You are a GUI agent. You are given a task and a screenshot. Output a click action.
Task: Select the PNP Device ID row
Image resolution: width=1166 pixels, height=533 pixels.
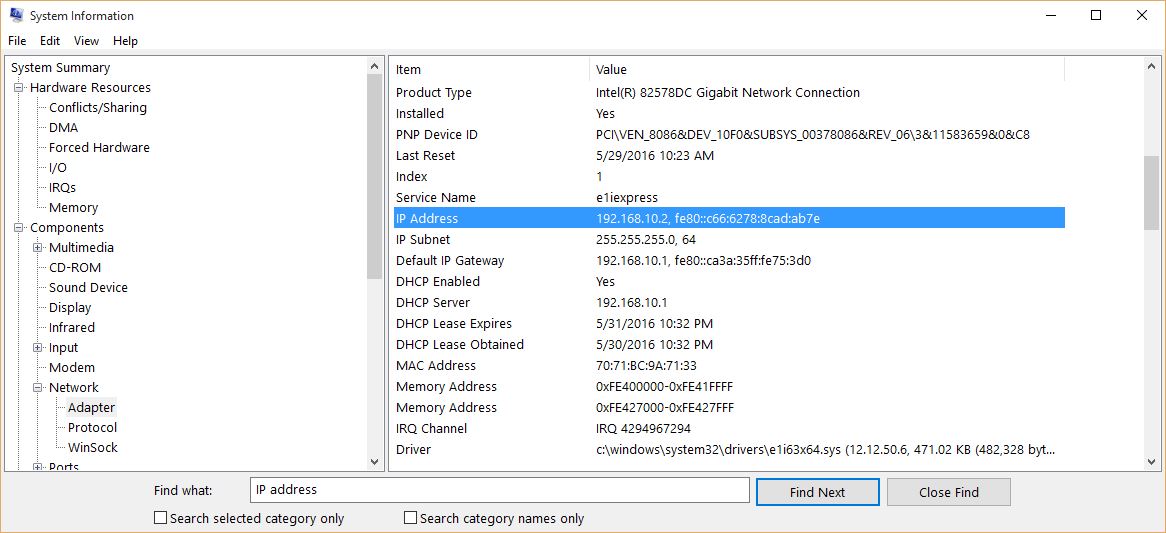click(729, 135)
